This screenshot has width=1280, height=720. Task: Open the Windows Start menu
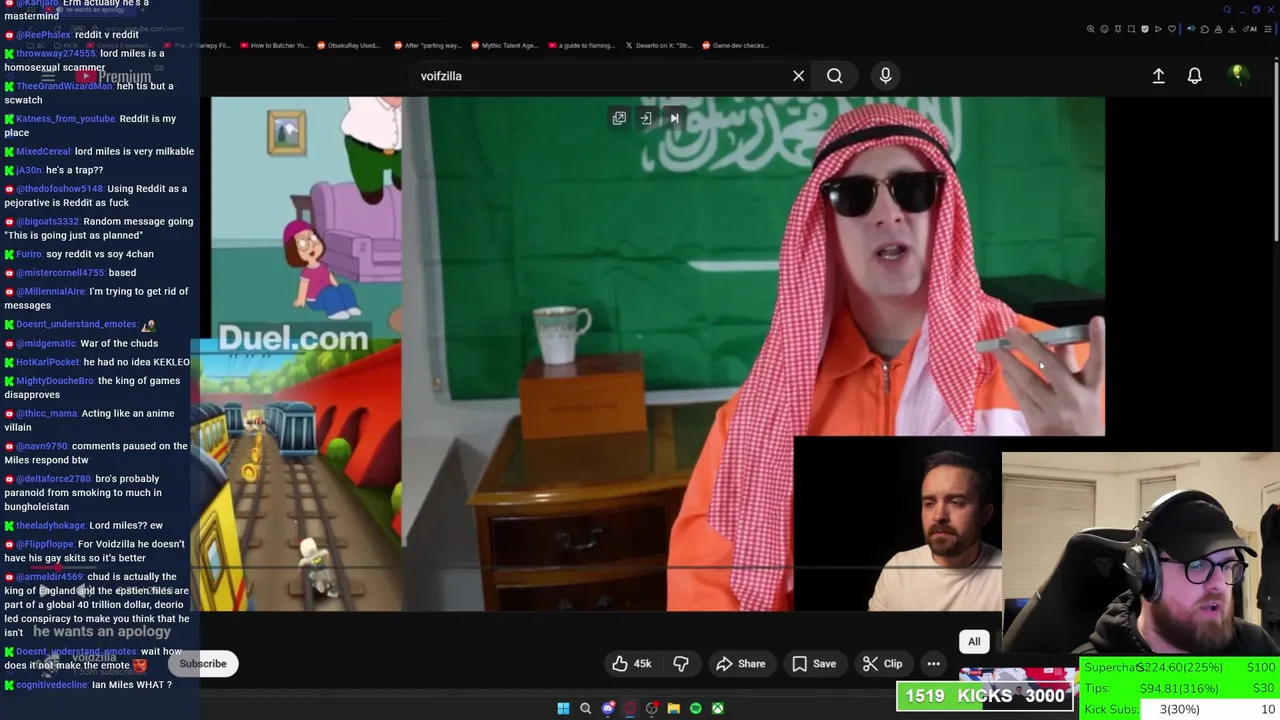[x=563, y=708]
